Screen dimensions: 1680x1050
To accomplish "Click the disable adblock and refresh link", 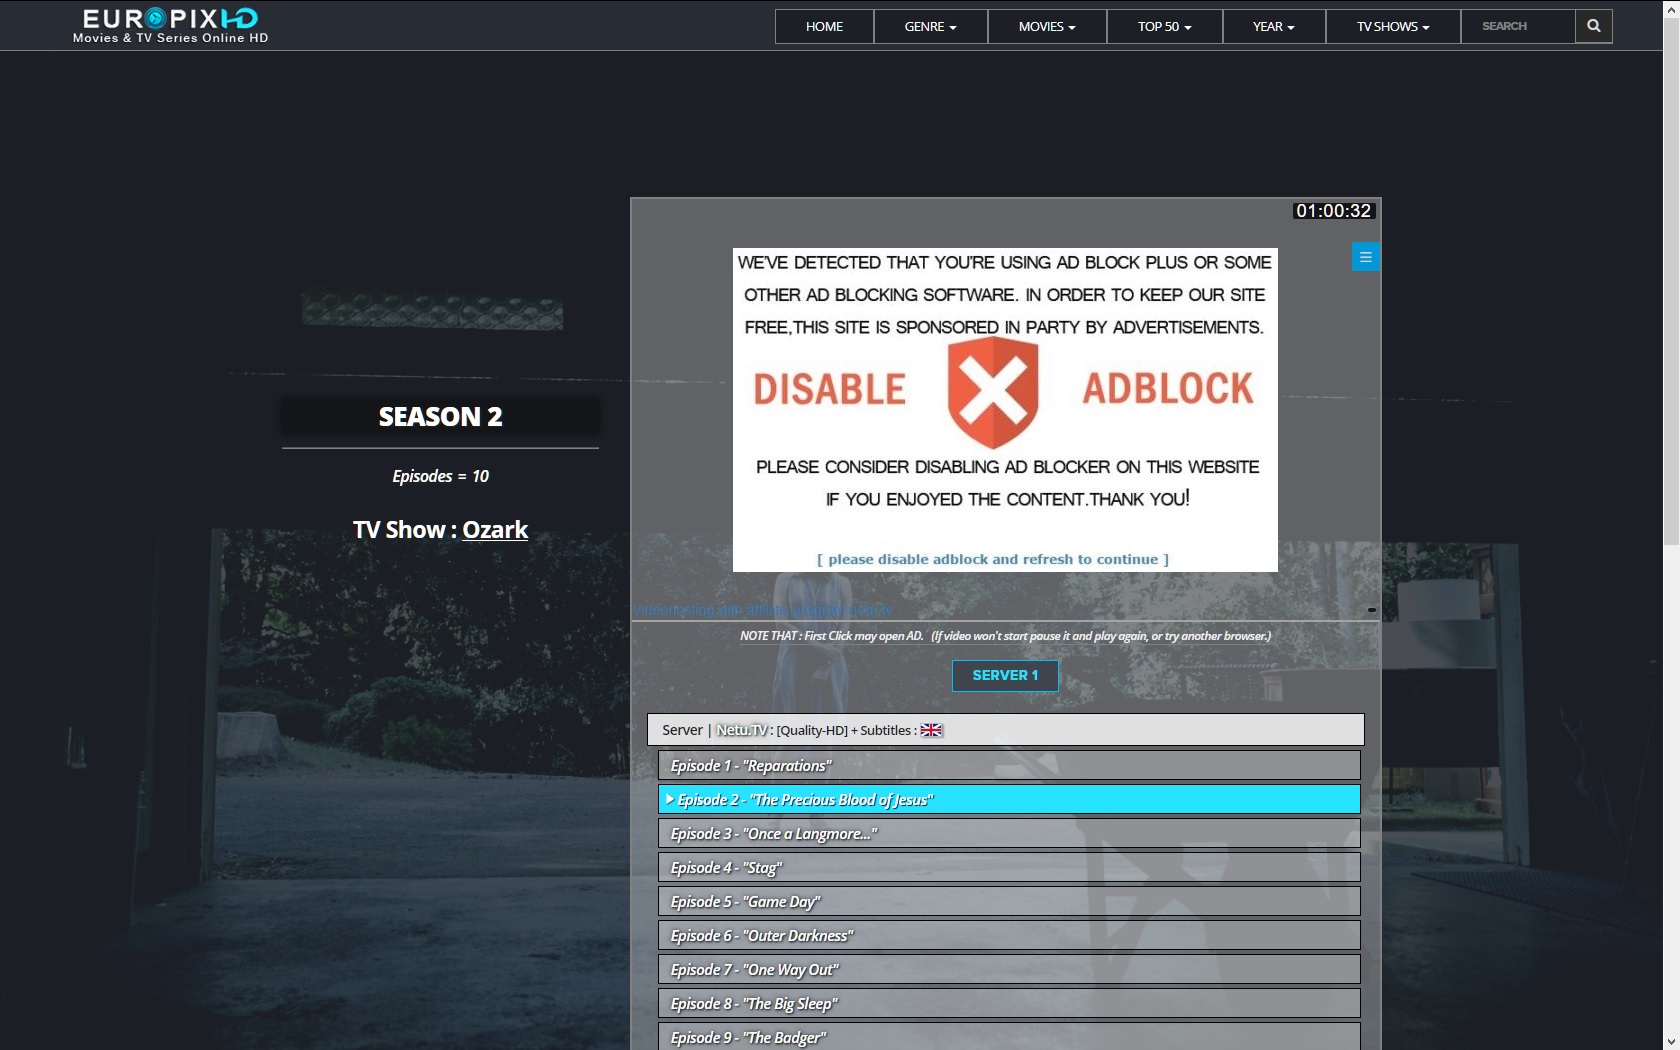I will click(x=991, y=559).
